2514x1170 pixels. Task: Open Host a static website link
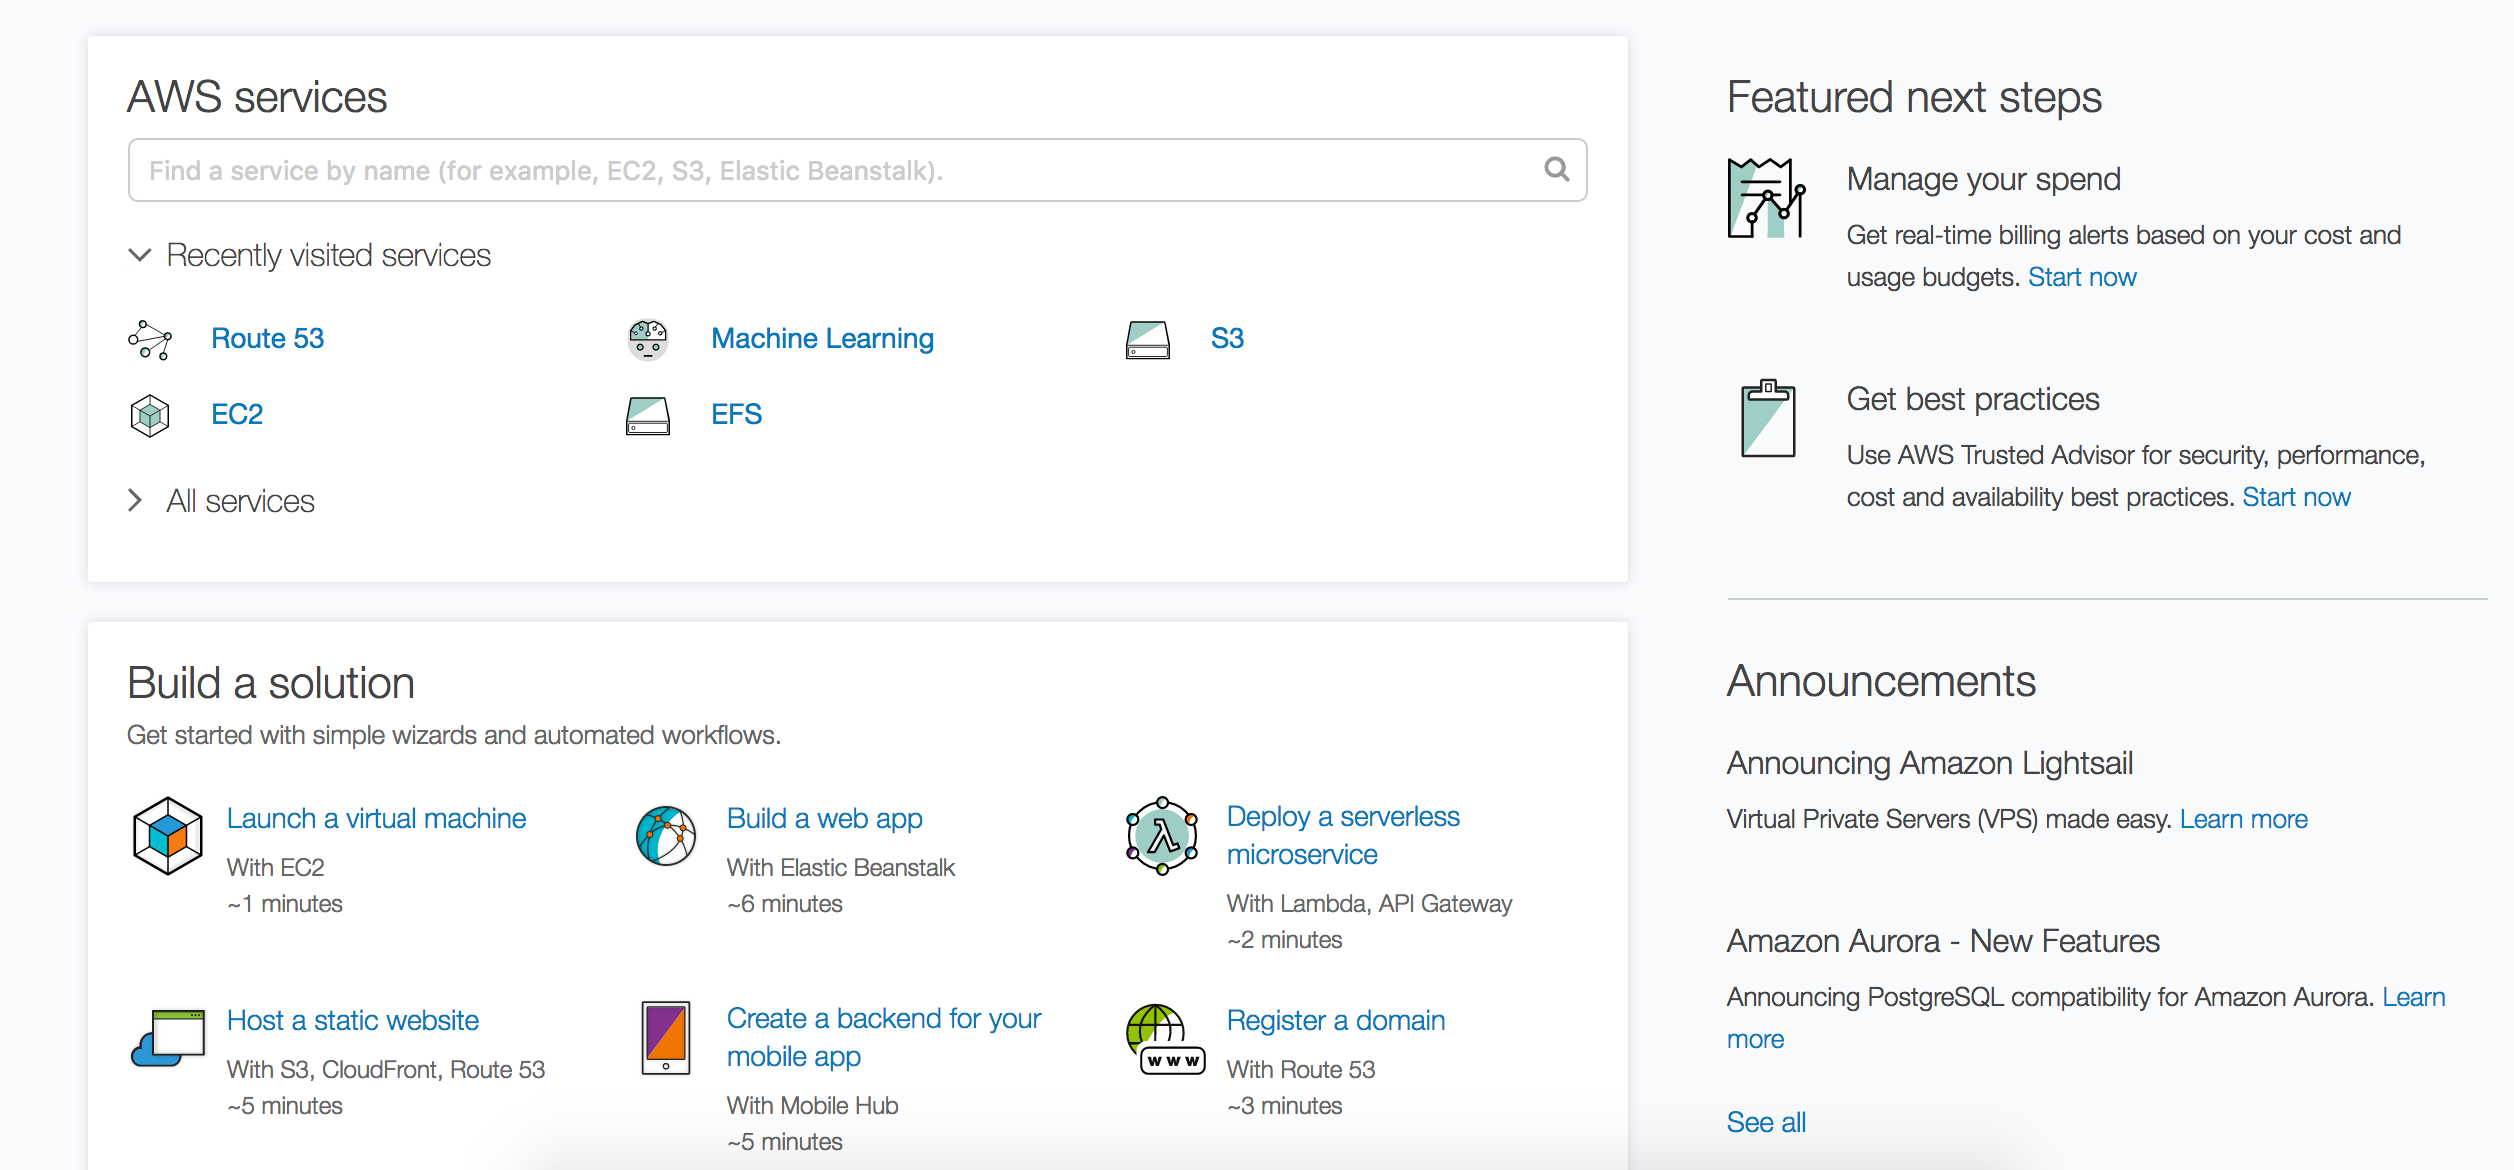(x=353, y=1020)
